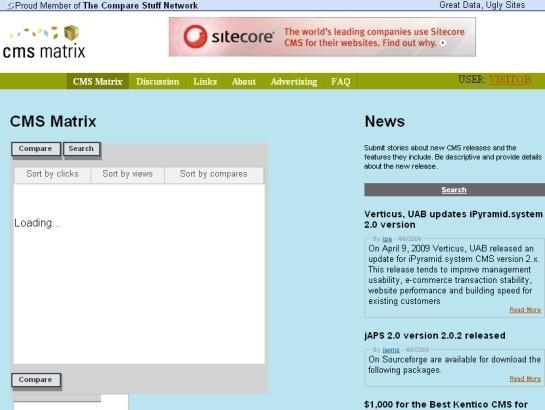
Task: Open author link on iPyramid story
Action: coord(387,239)
